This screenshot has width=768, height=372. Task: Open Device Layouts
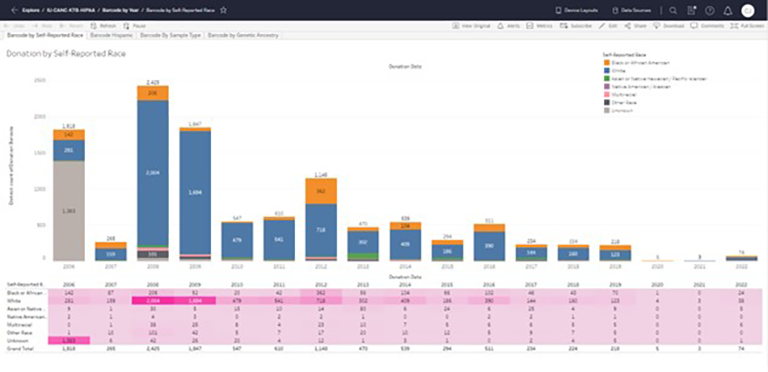pyautogui.click(x=576, y=10)
